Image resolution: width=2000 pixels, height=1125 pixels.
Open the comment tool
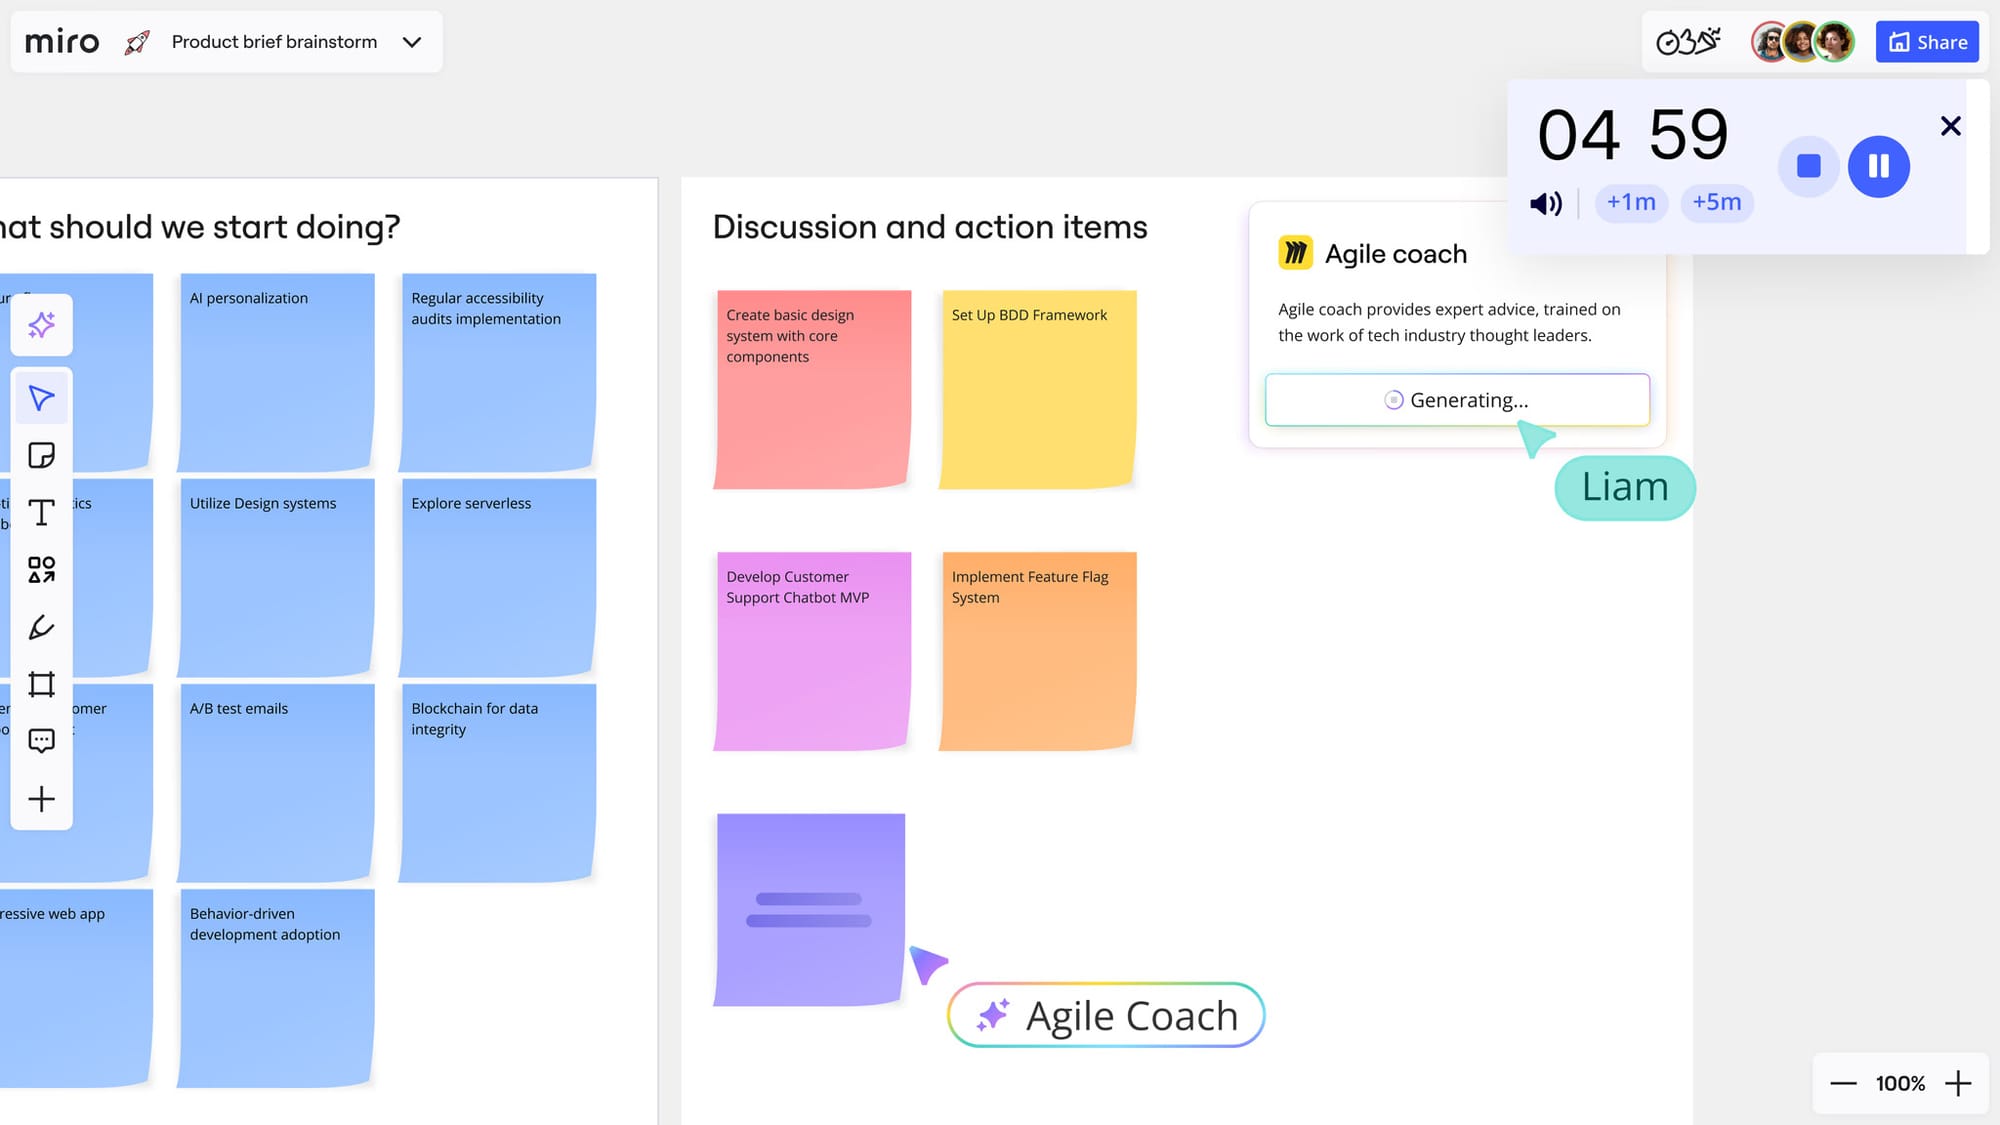tap(41, 741)
